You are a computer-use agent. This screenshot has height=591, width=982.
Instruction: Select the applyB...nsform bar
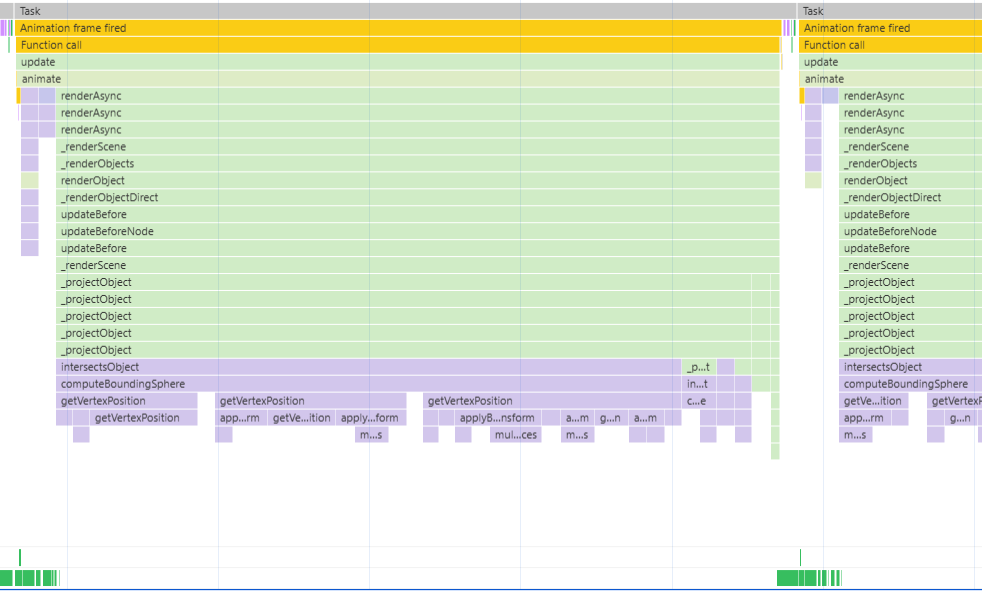point(499,417)
